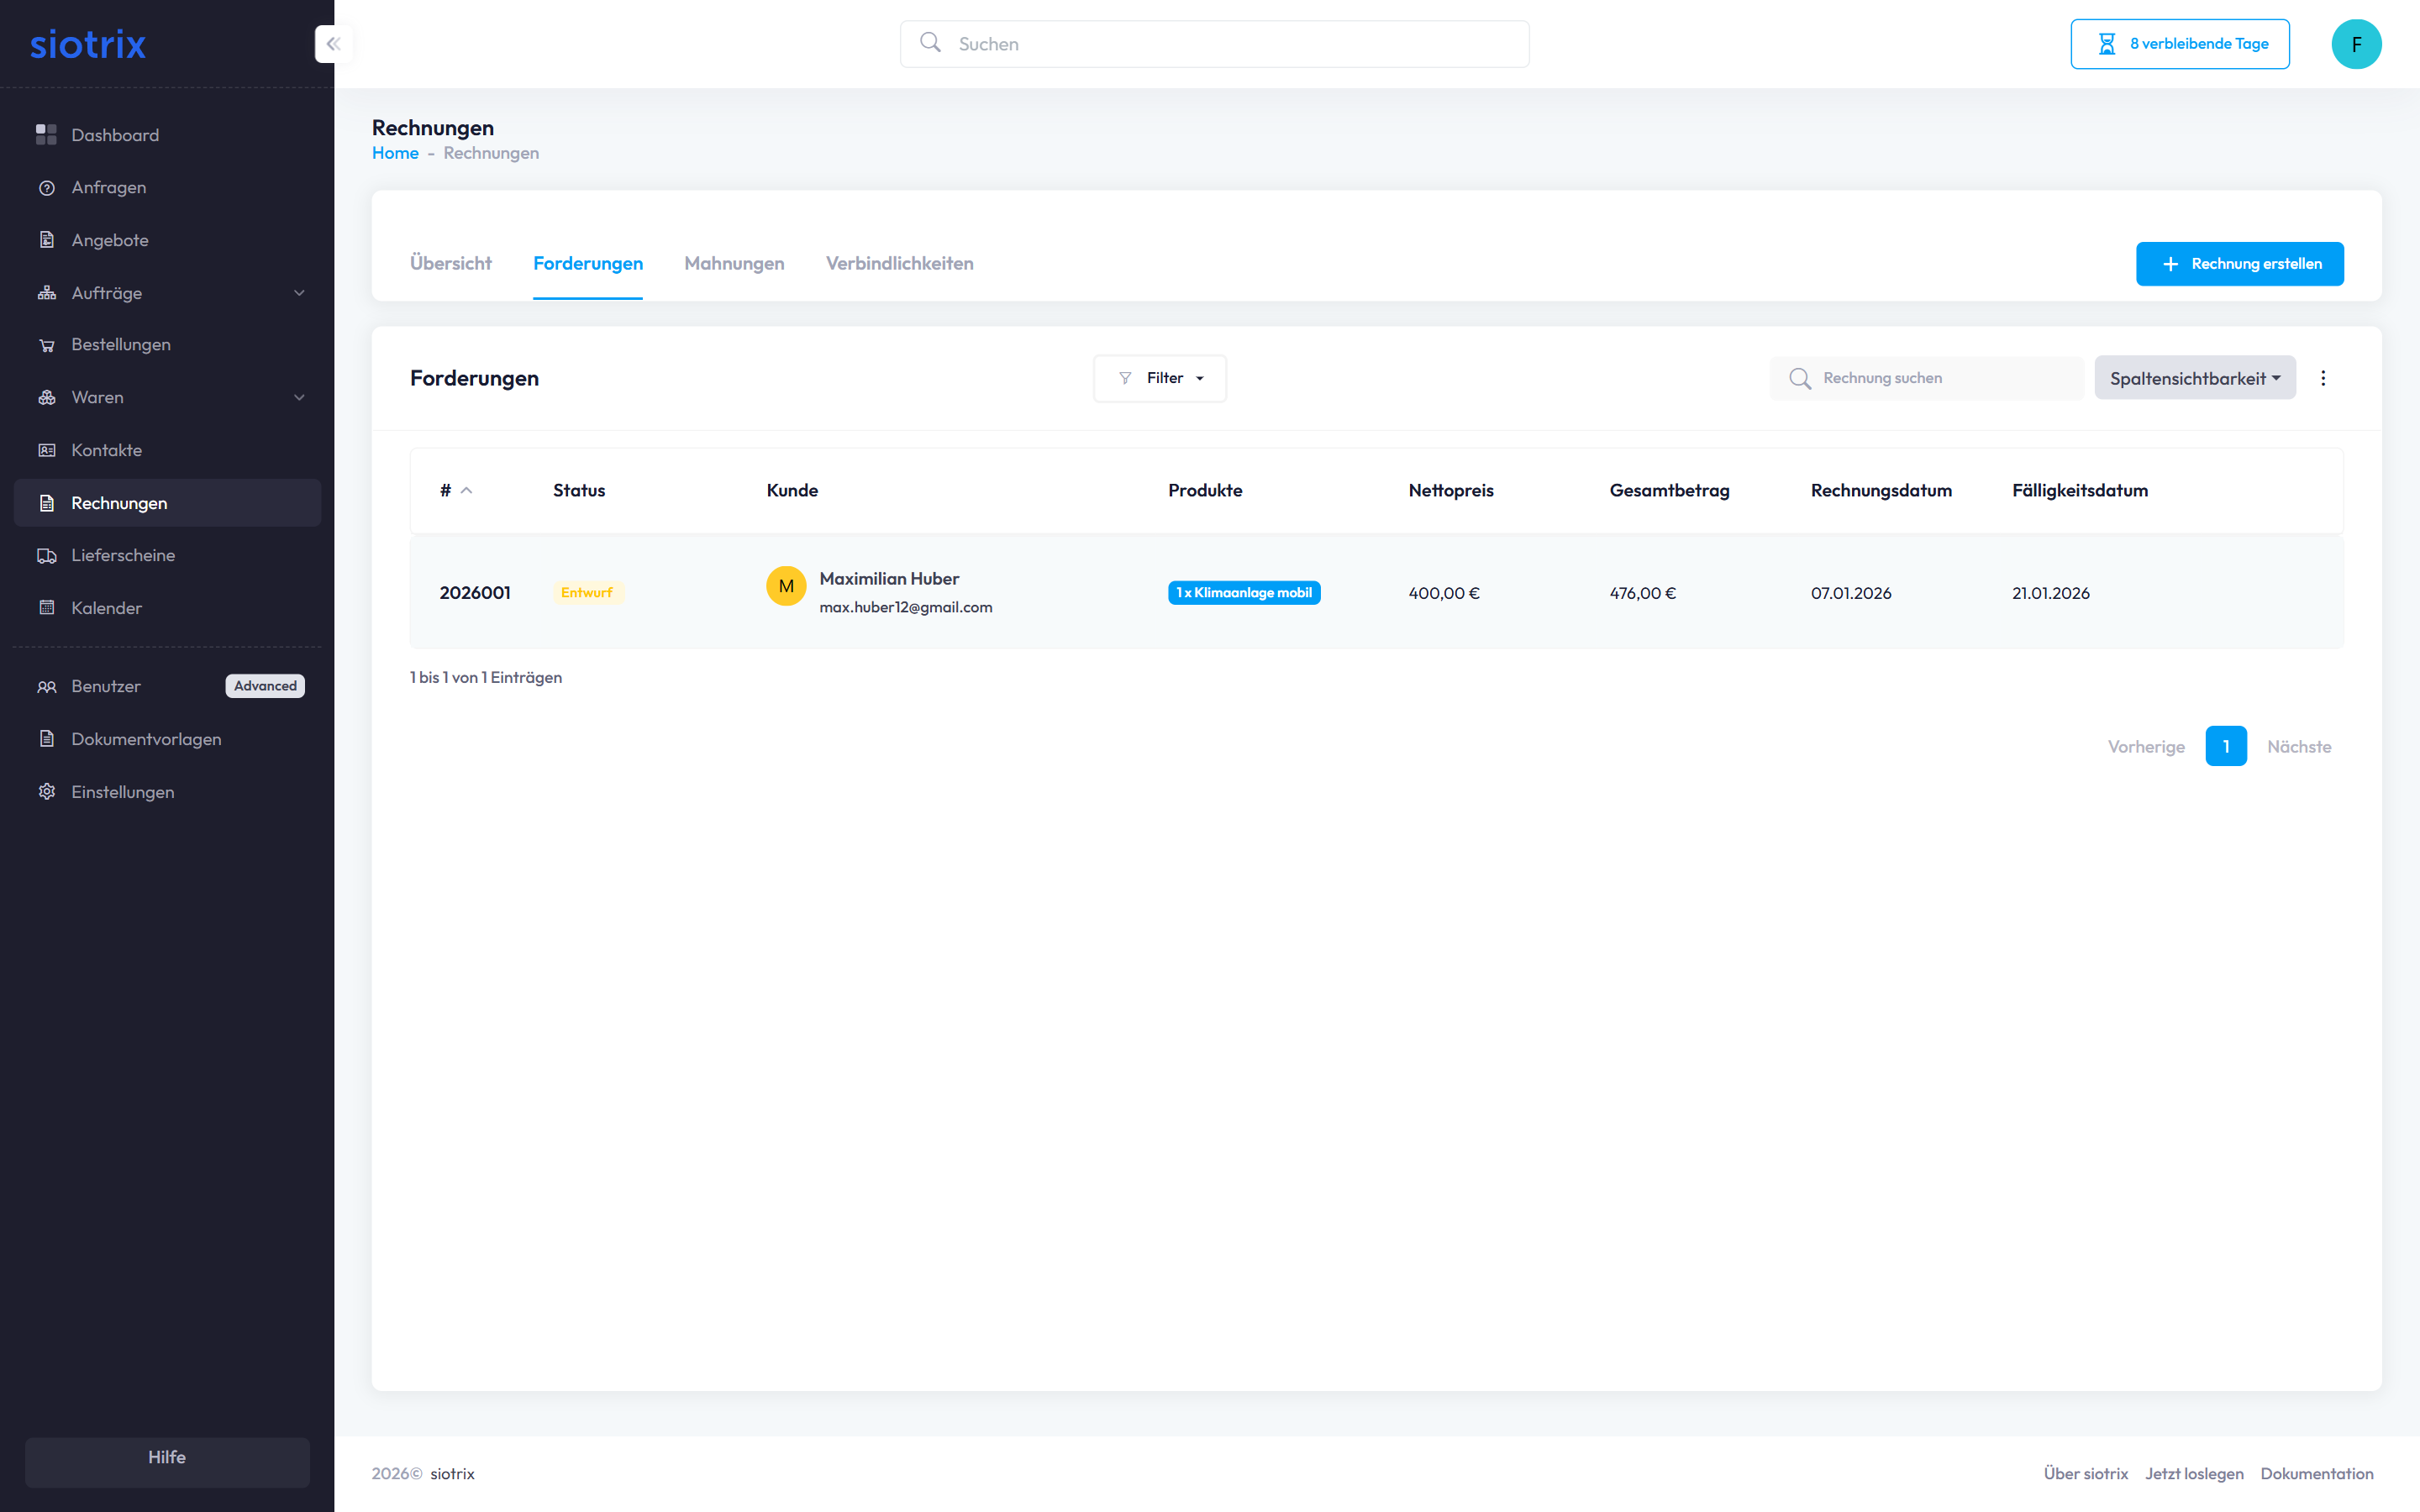The width and height of the screenshot is (2420, 1512).
Task: Click the Bestellungen shopping cart icon
Action: pos(46,345)
